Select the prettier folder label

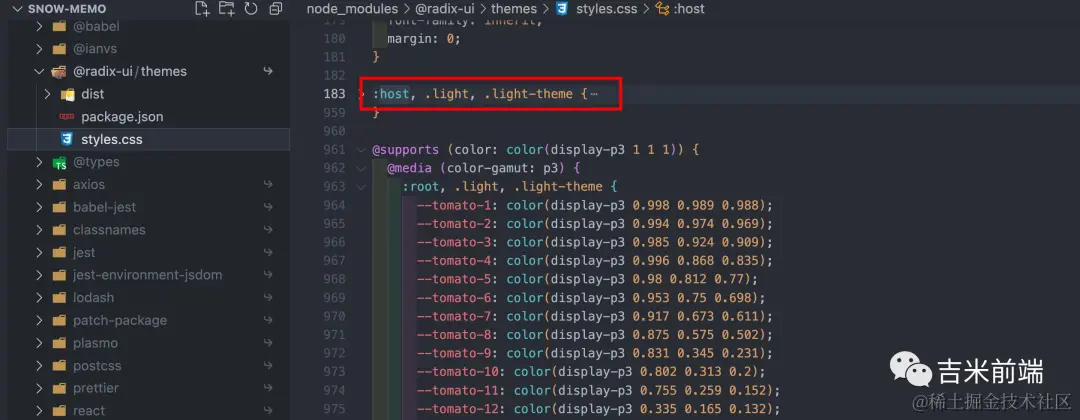coord(96,388)
